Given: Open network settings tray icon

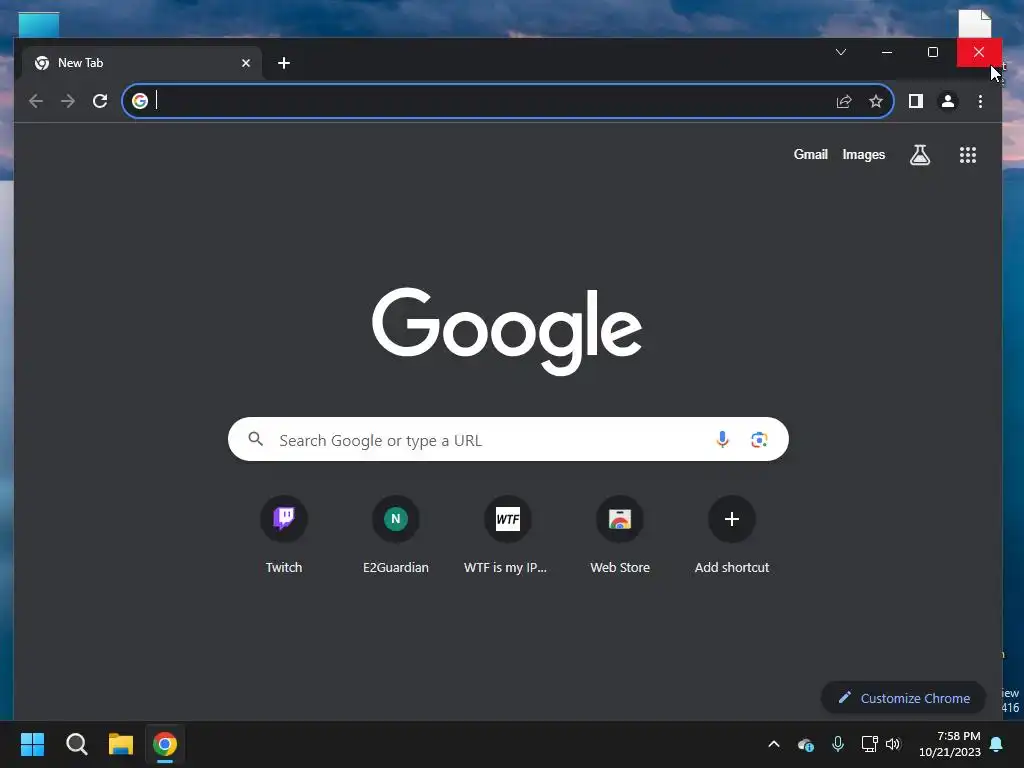Looking at the screenshot, I should [869, 744].
